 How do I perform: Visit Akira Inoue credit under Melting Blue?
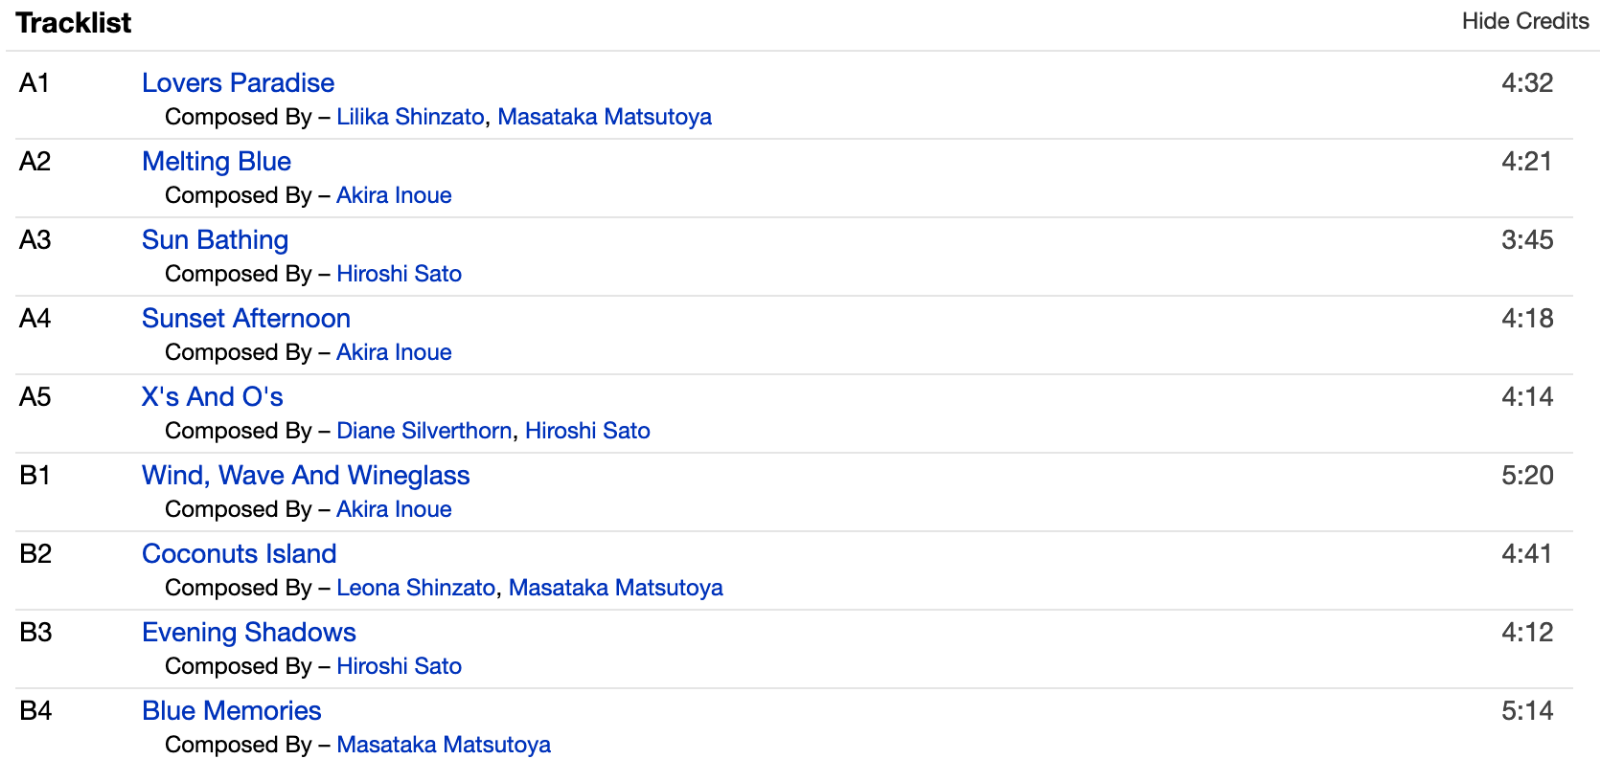point(394,195)
